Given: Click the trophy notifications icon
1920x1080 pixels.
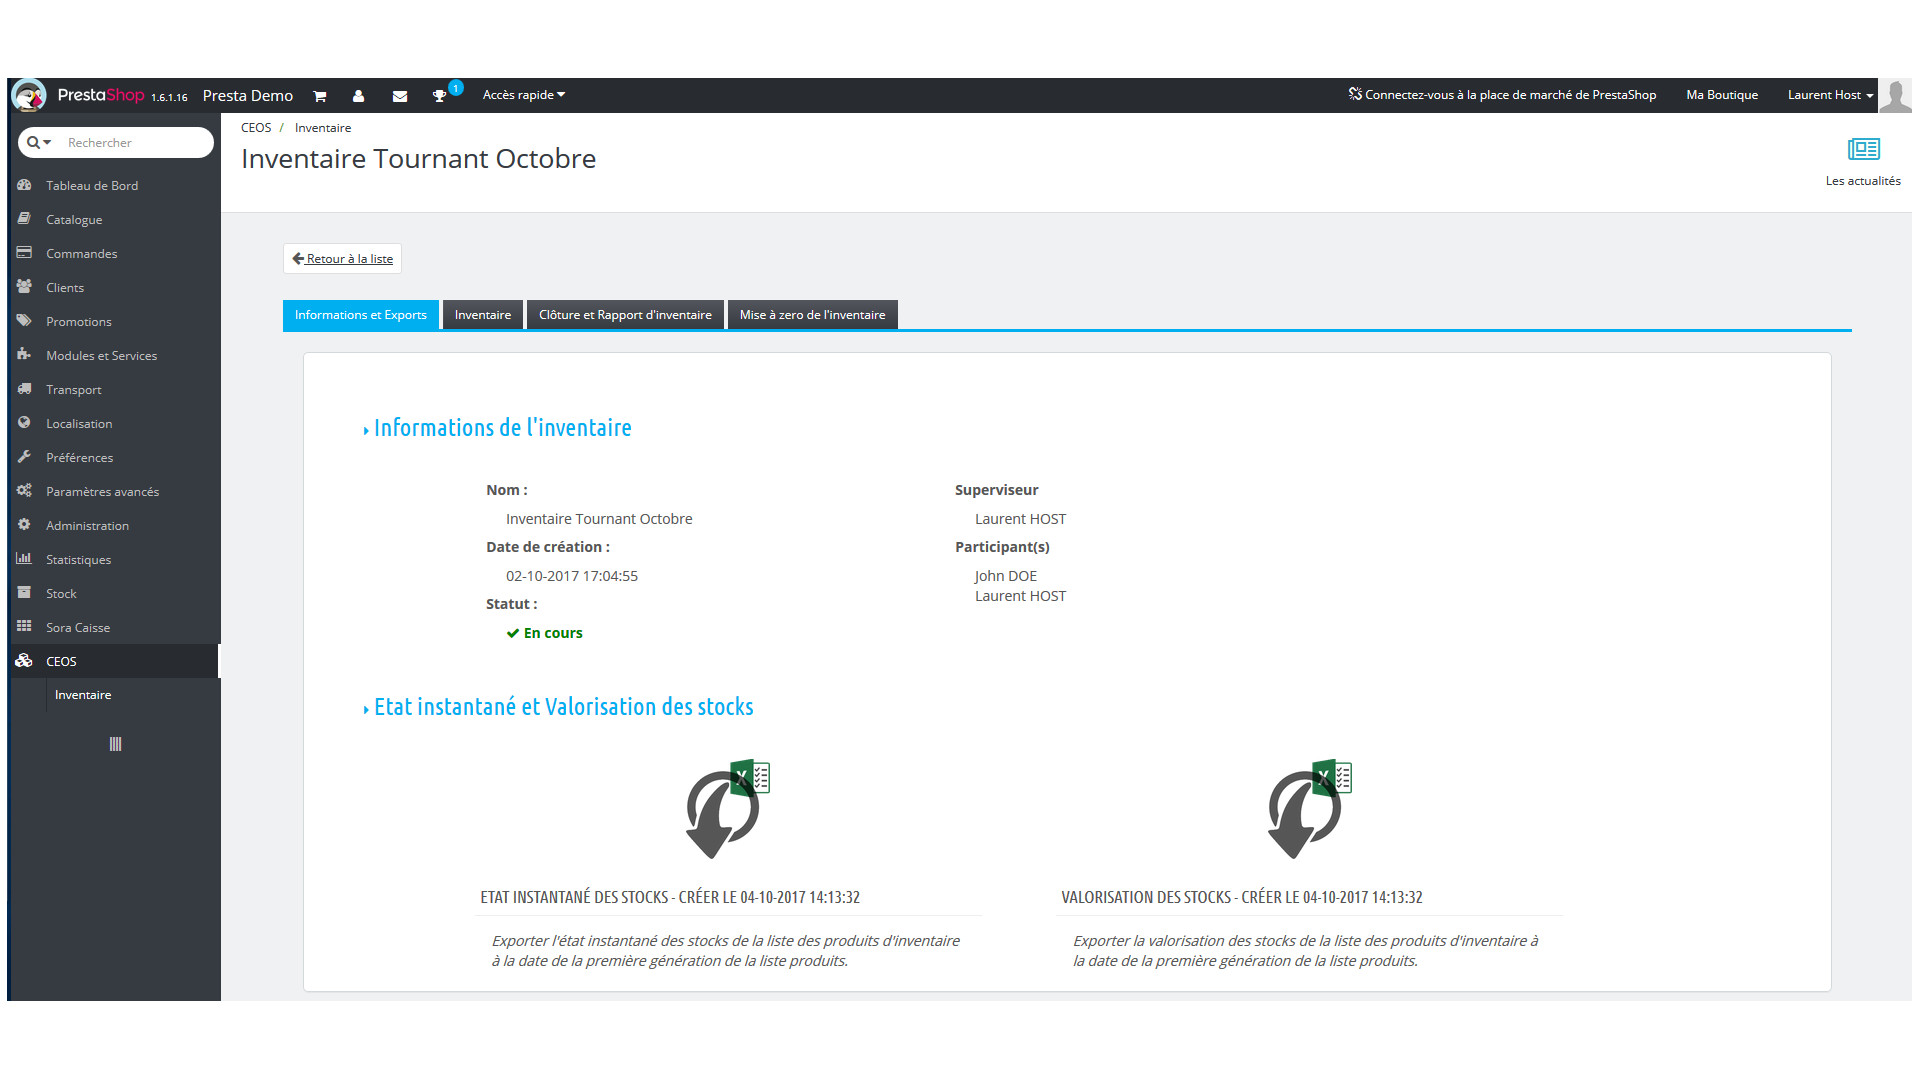Looking at the screenshot, I should tap(439, 96).
